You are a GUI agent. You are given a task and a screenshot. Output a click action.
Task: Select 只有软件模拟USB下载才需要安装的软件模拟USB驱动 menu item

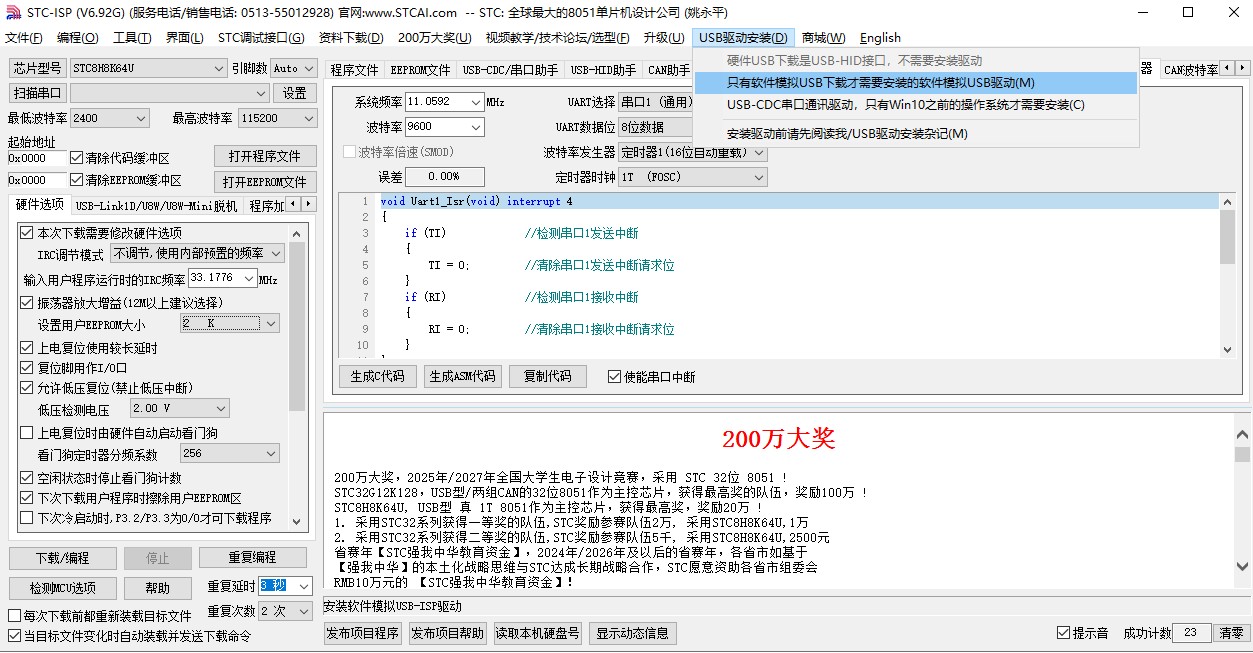tap(915, 83)
